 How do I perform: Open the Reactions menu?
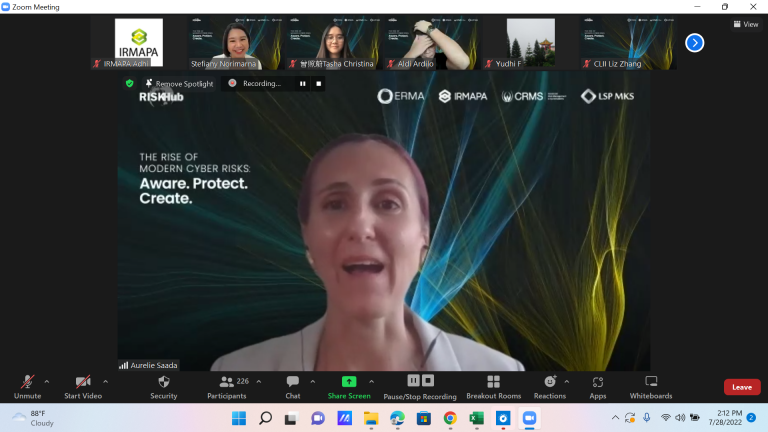click(x=549, y=383)
